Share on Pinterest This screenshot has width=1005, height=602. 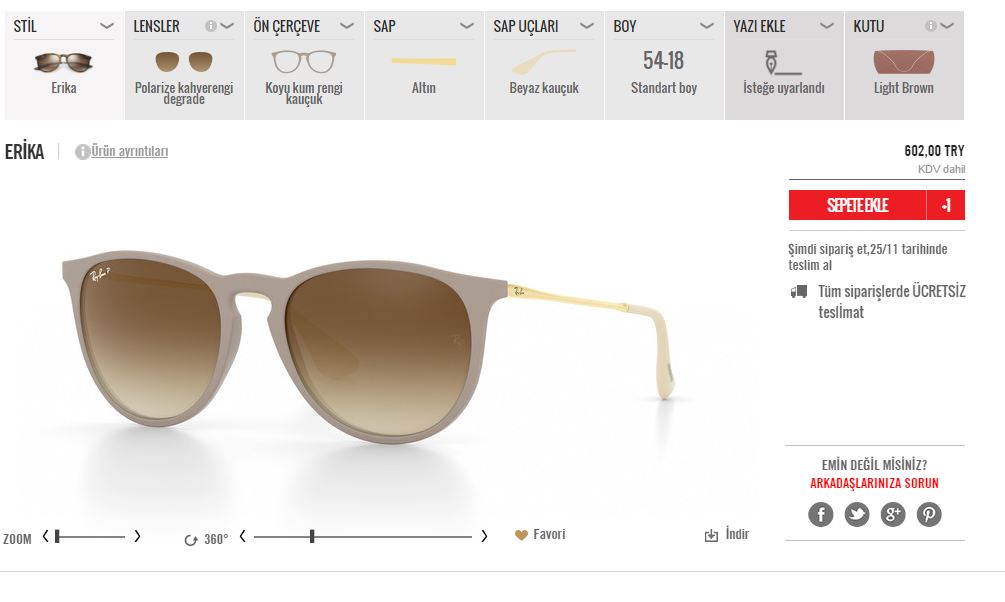point(929,514)
